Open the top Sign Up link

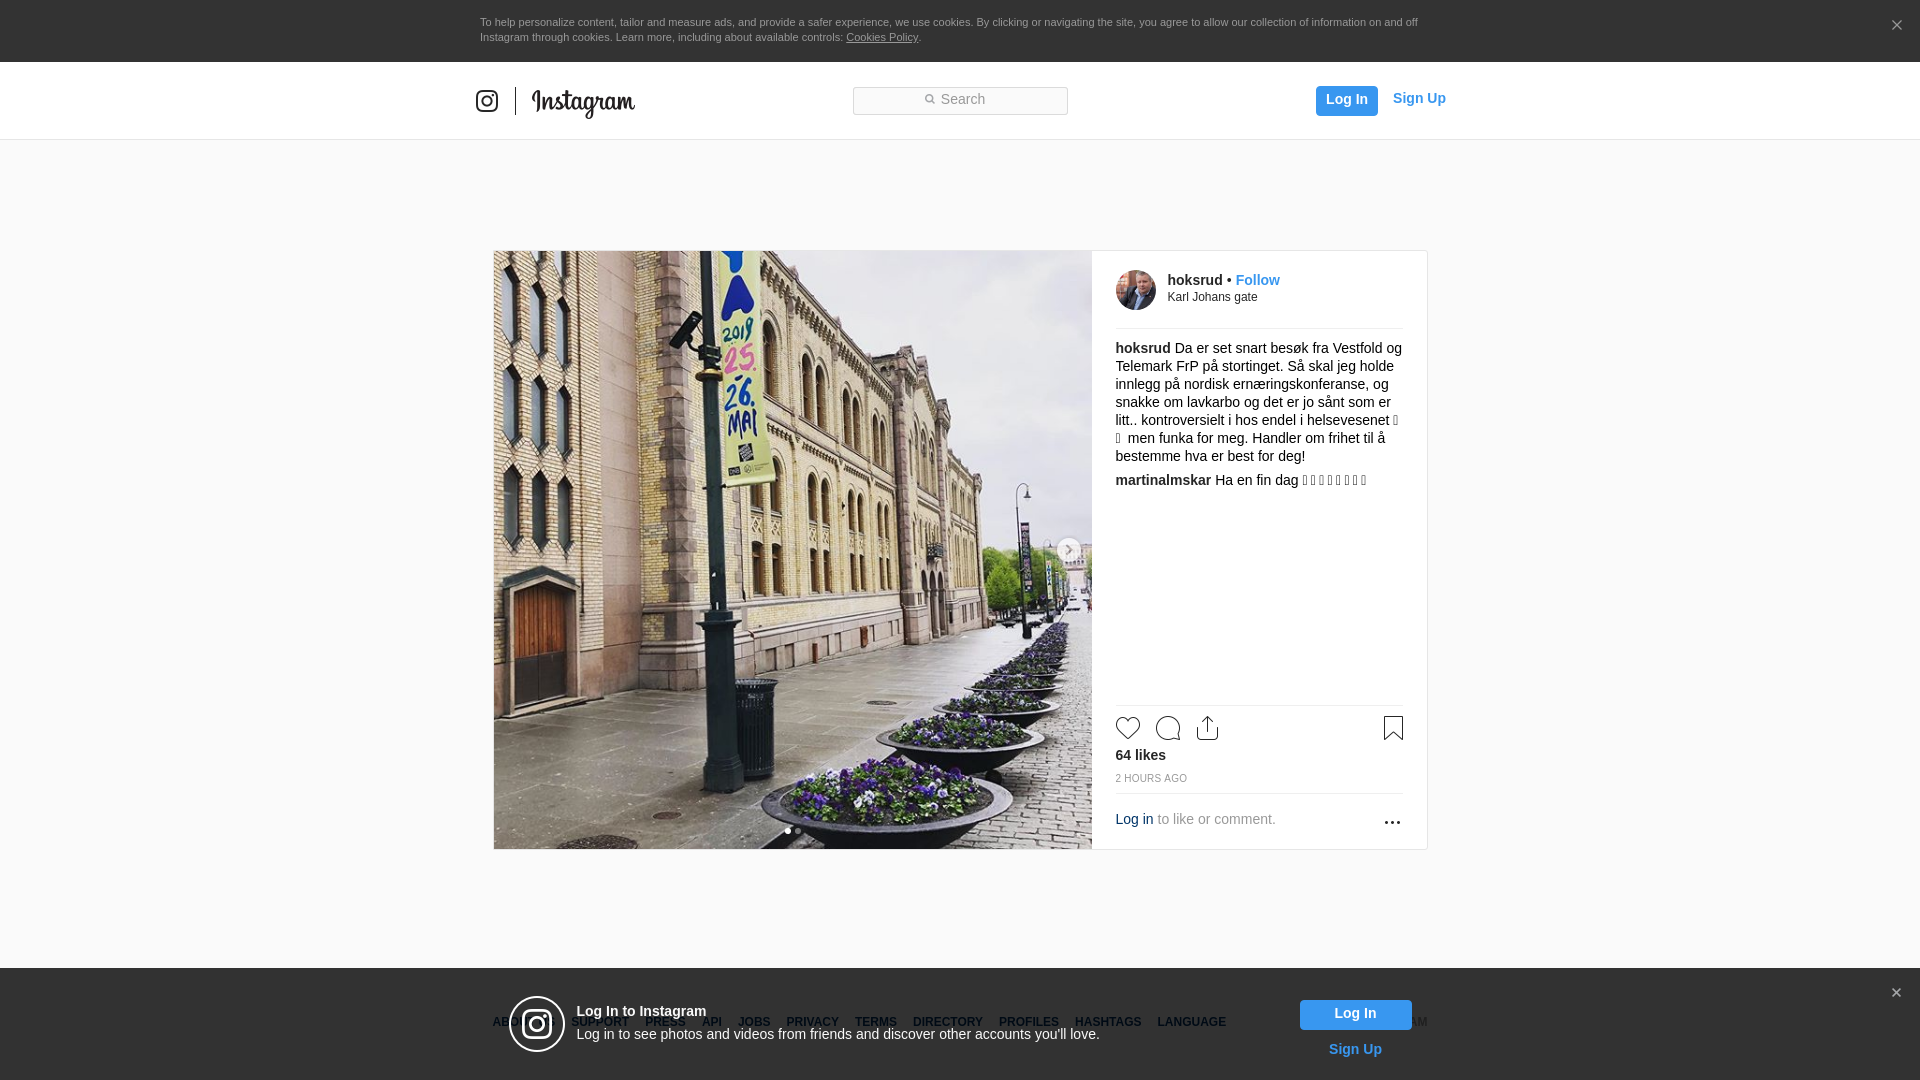(1419, 98)
